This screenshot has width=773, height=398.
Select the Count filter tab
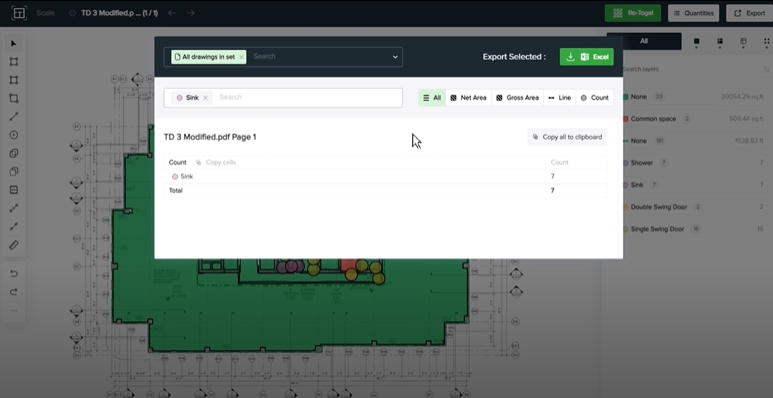tap(595, 98)
